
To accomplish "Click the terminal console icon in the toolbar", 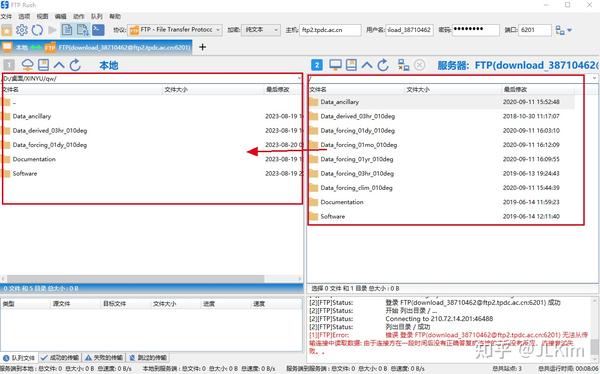I will [x=98, y=30].
